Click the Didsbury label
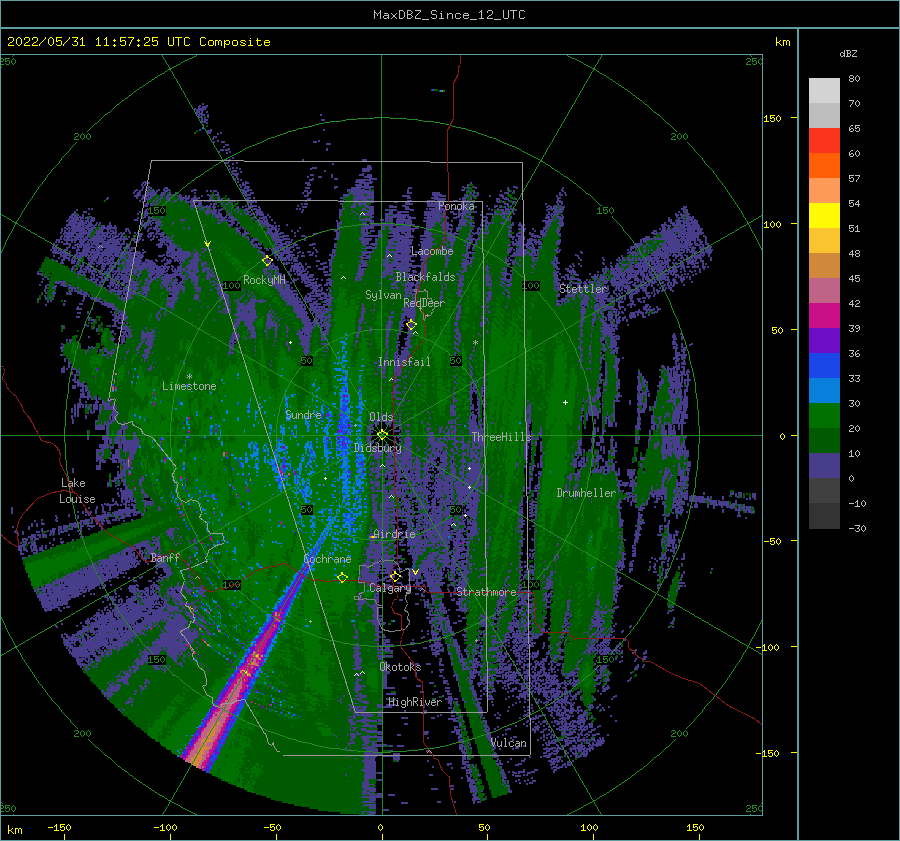Image resolution: width=900 pixels, height=841 pixels. click(378, 448)
